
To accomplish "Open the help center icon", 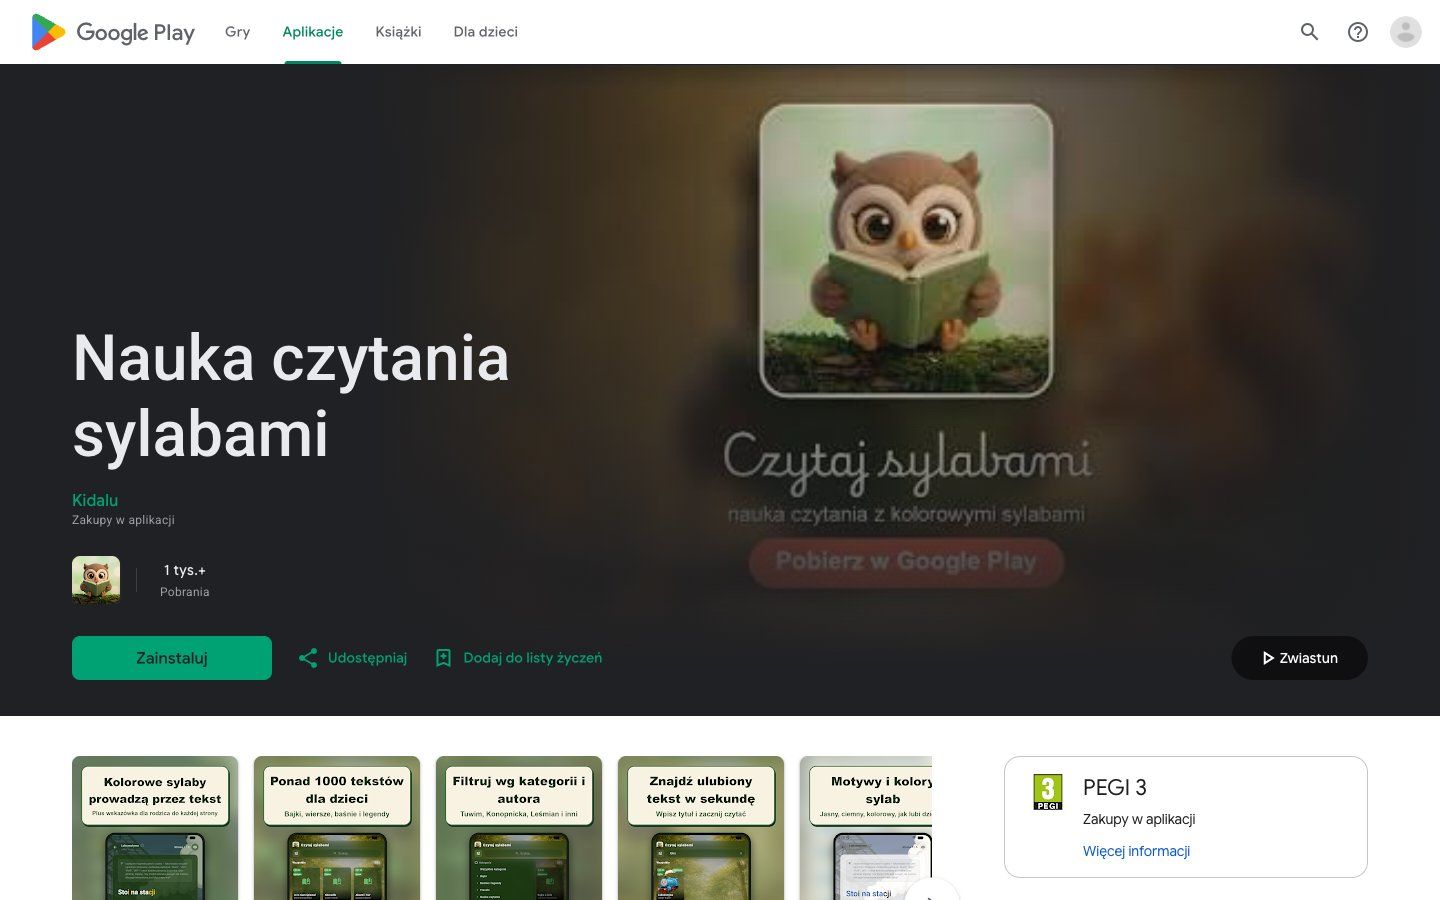I will point(1357,32).
